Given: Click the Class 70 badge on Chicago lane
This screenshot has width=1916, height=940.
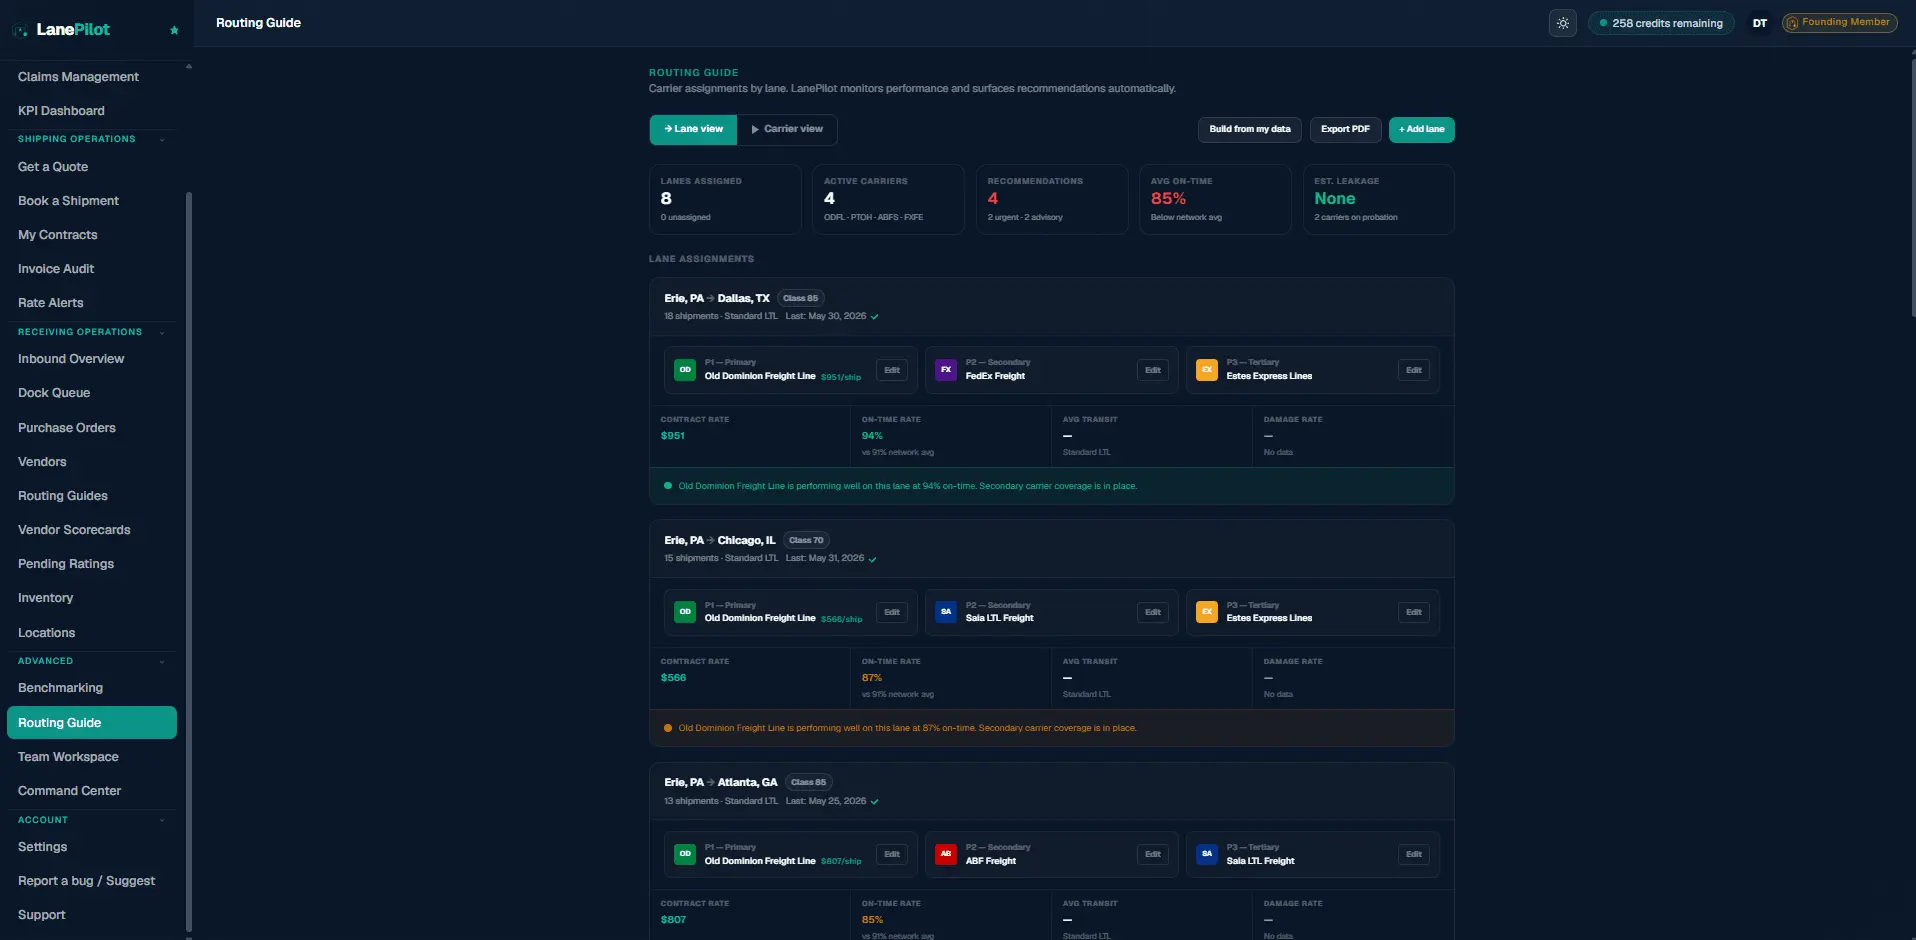Looking at the screenshot, I should click(806, 540).
